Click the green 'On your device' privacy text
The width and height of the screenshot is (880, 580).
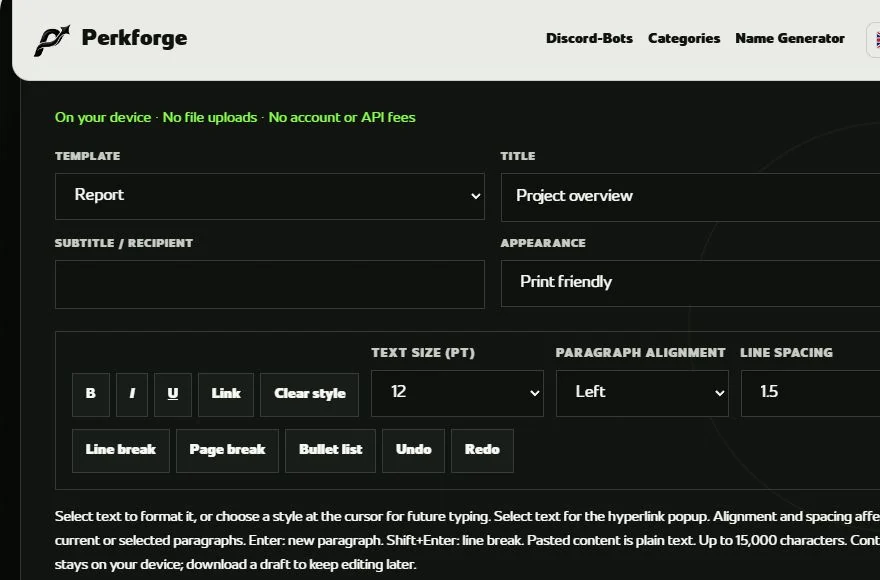pyautogui.click(x=235, y=117)
